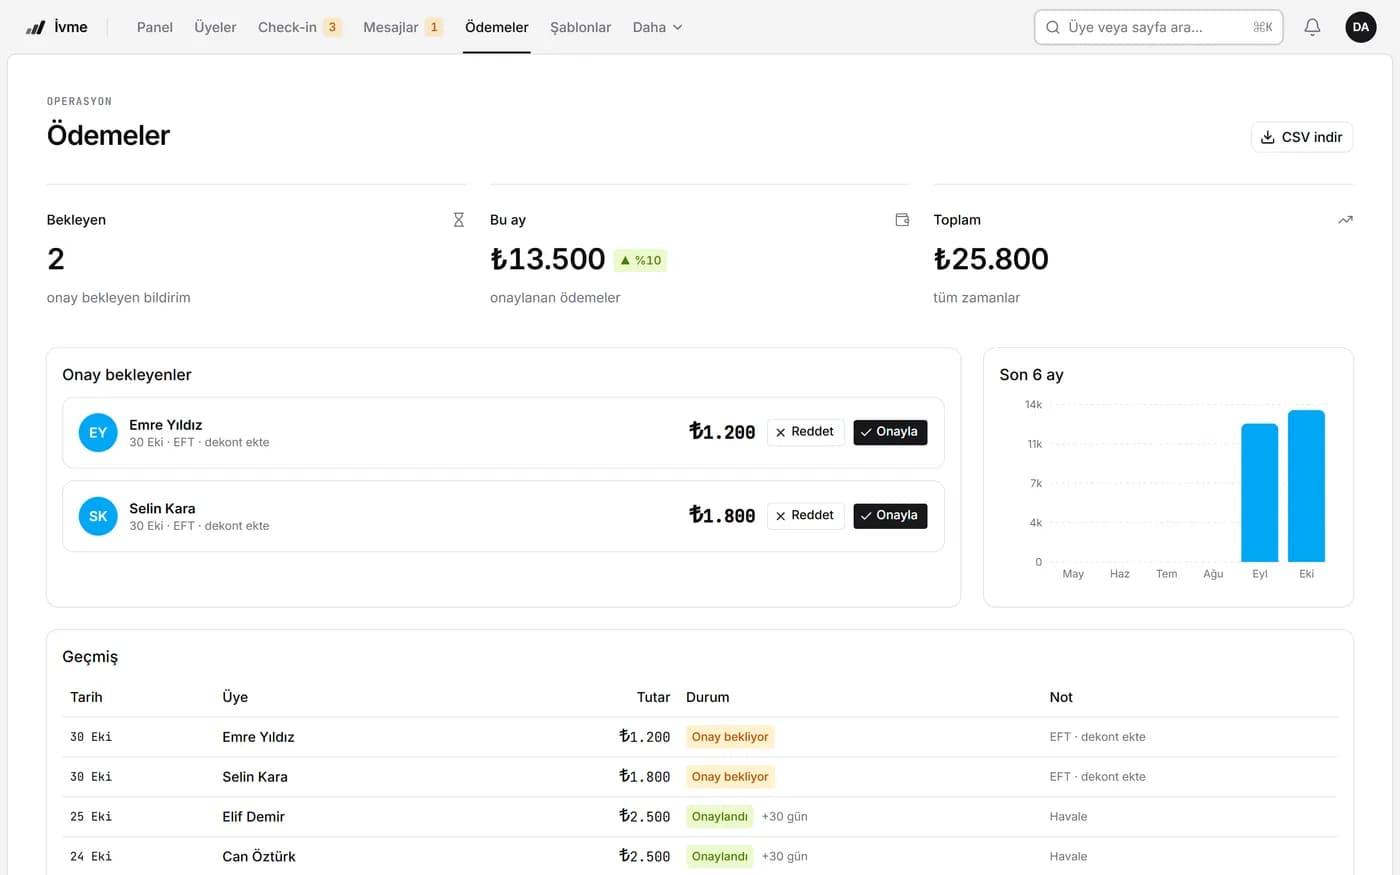The image size is (1400, 875).
Task: Reject Emre Yıldız's payment with Reddet
Action: point(805,432)
